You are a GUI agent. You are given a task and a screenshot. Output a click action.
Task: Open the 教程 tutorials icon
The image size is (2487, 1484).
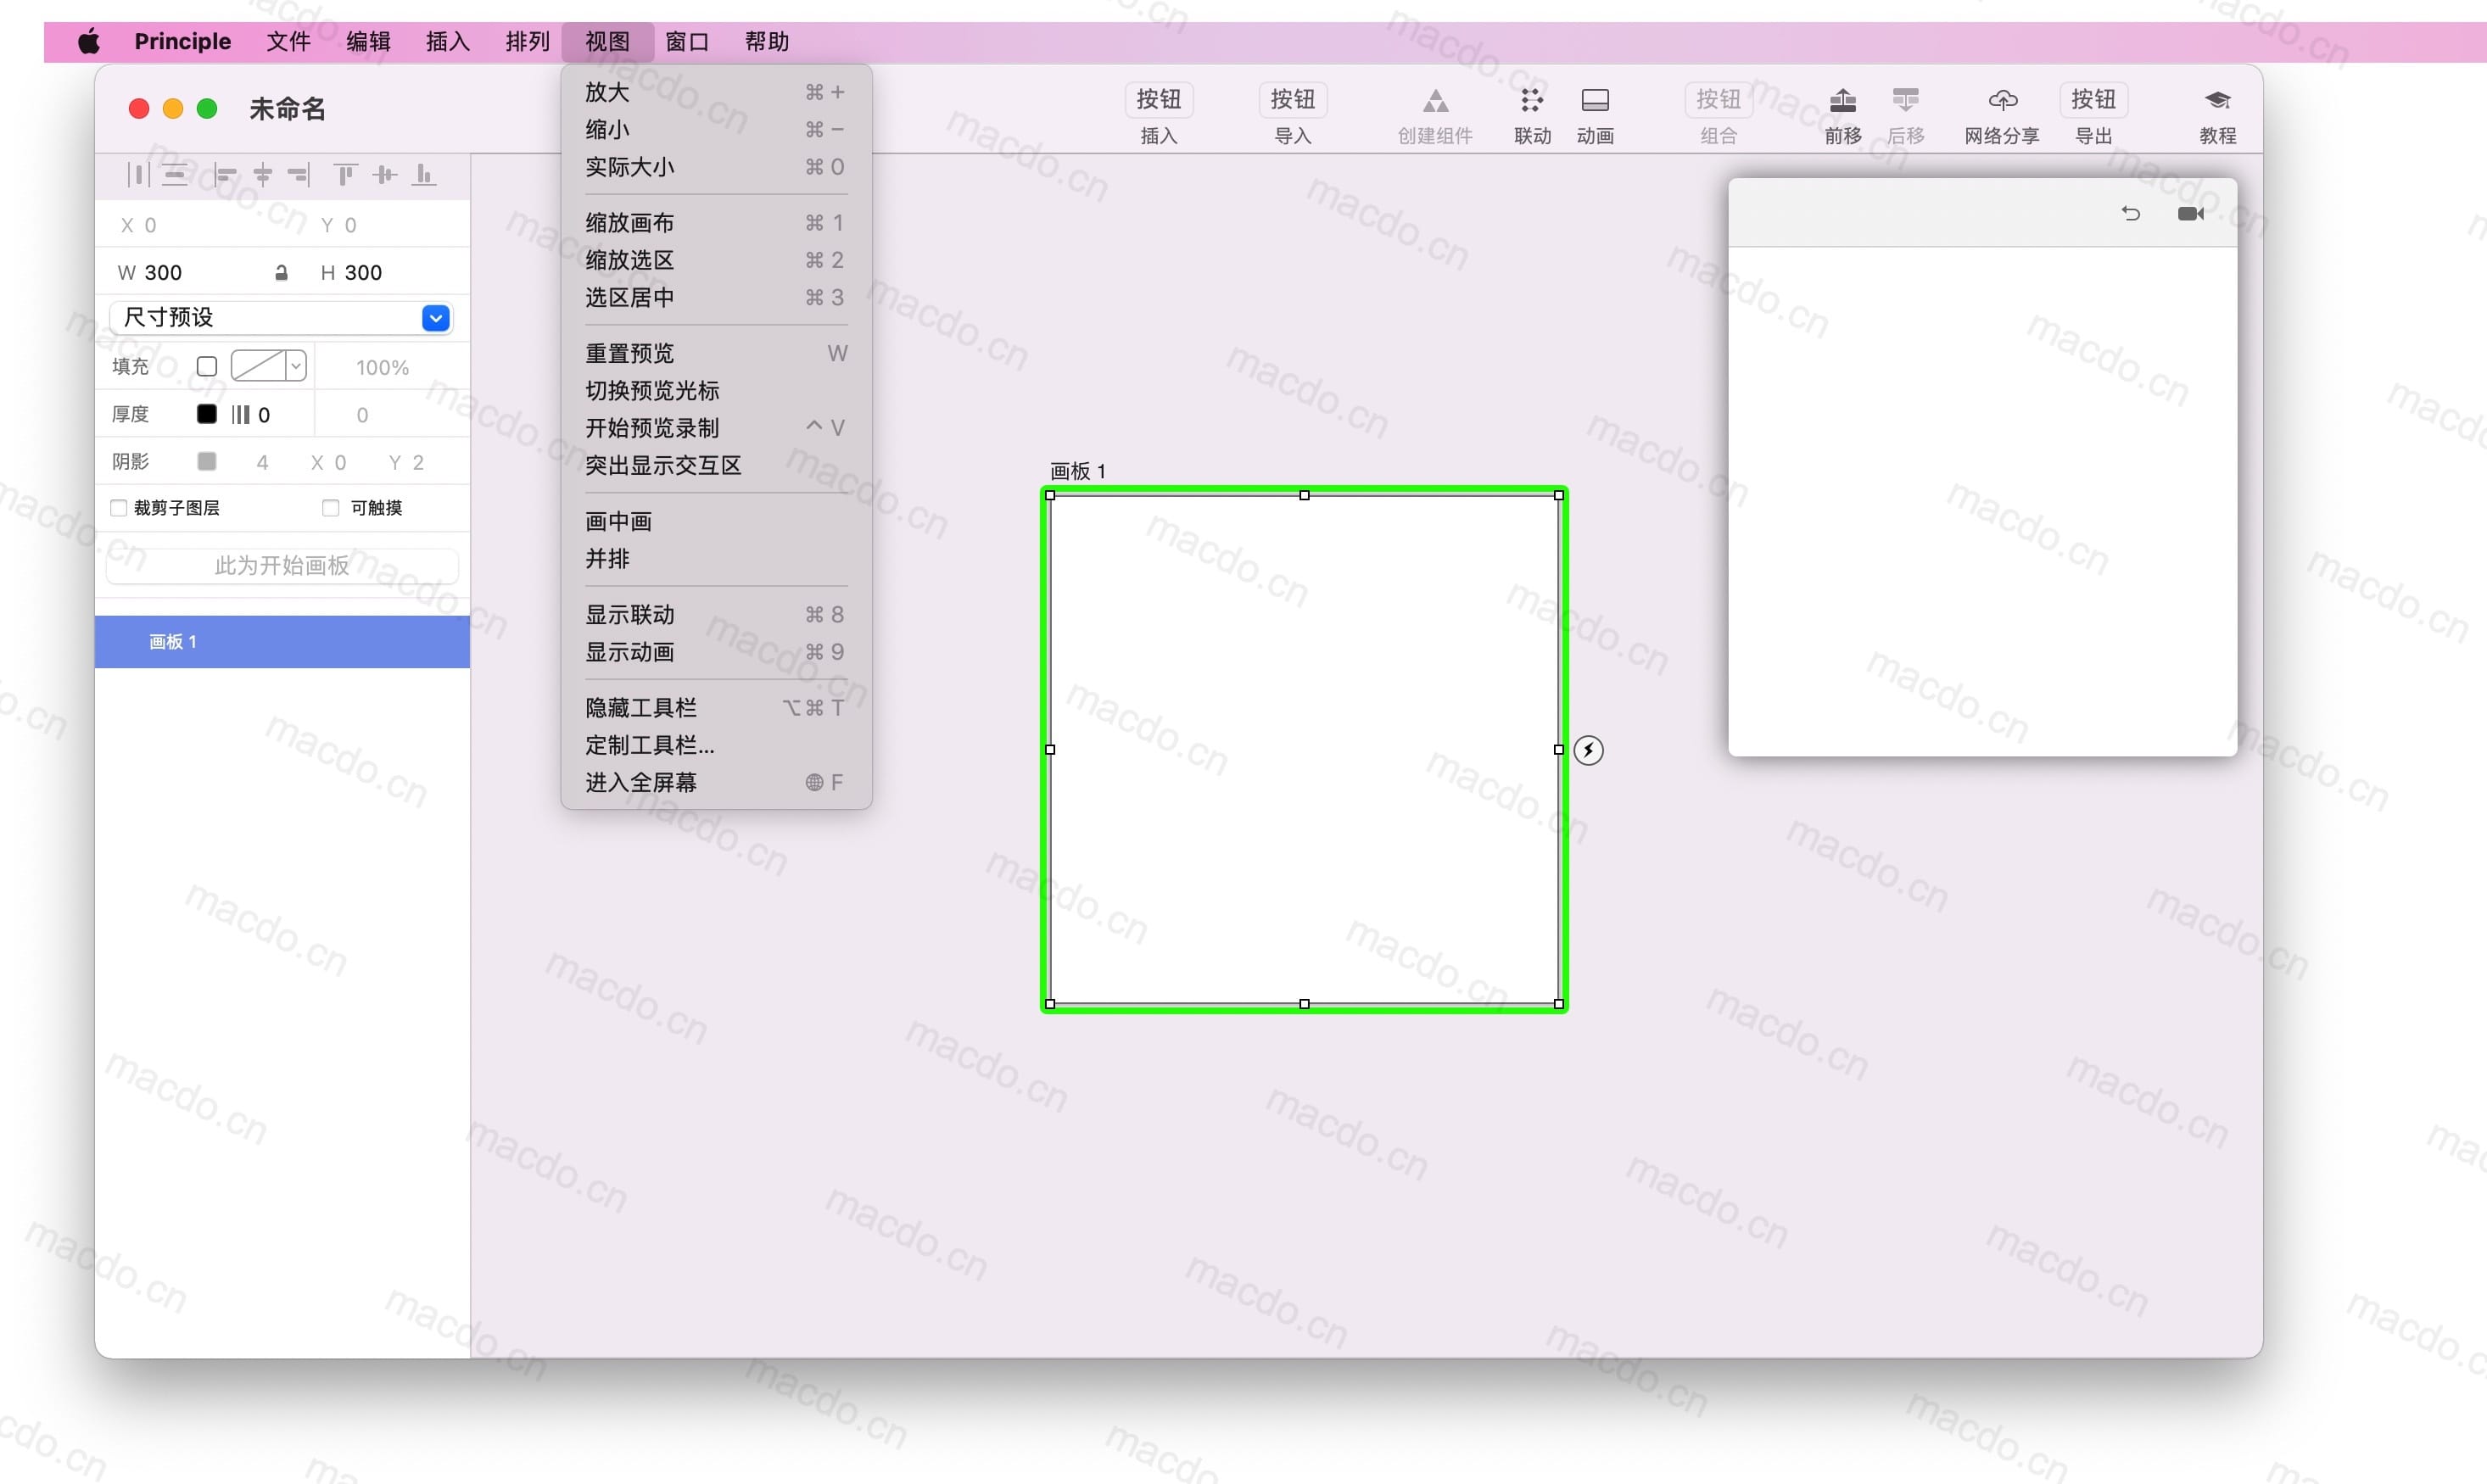pyautogui.click(x=2217, y=101)
